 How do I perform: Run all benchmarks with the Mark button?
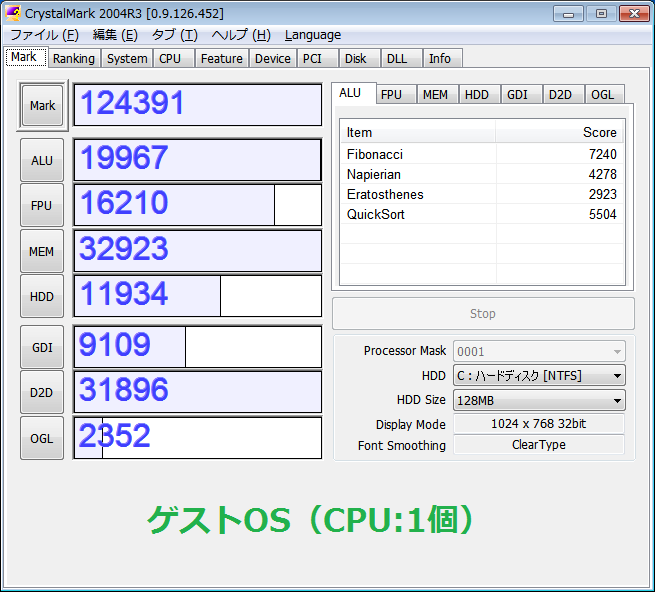coord(42,105)
